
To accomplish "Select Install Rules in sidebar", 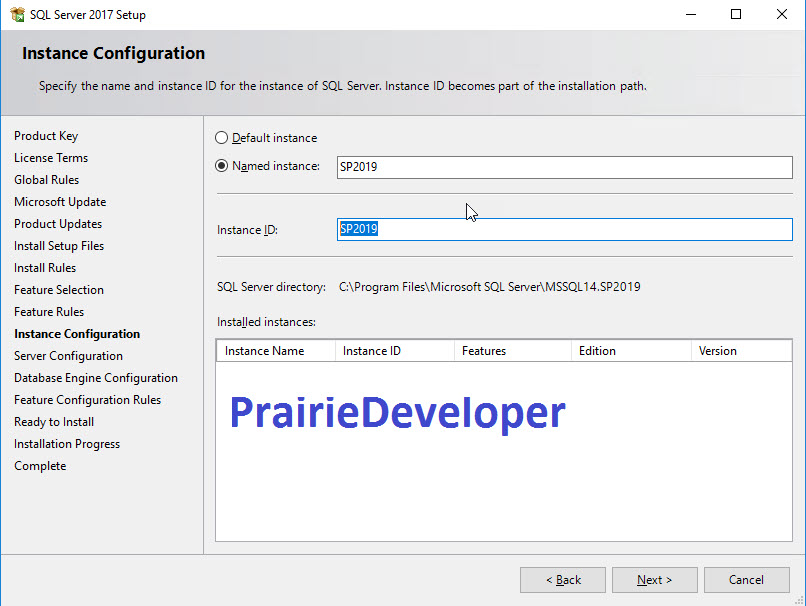I will pyautogui.click(x=45, y=268).
